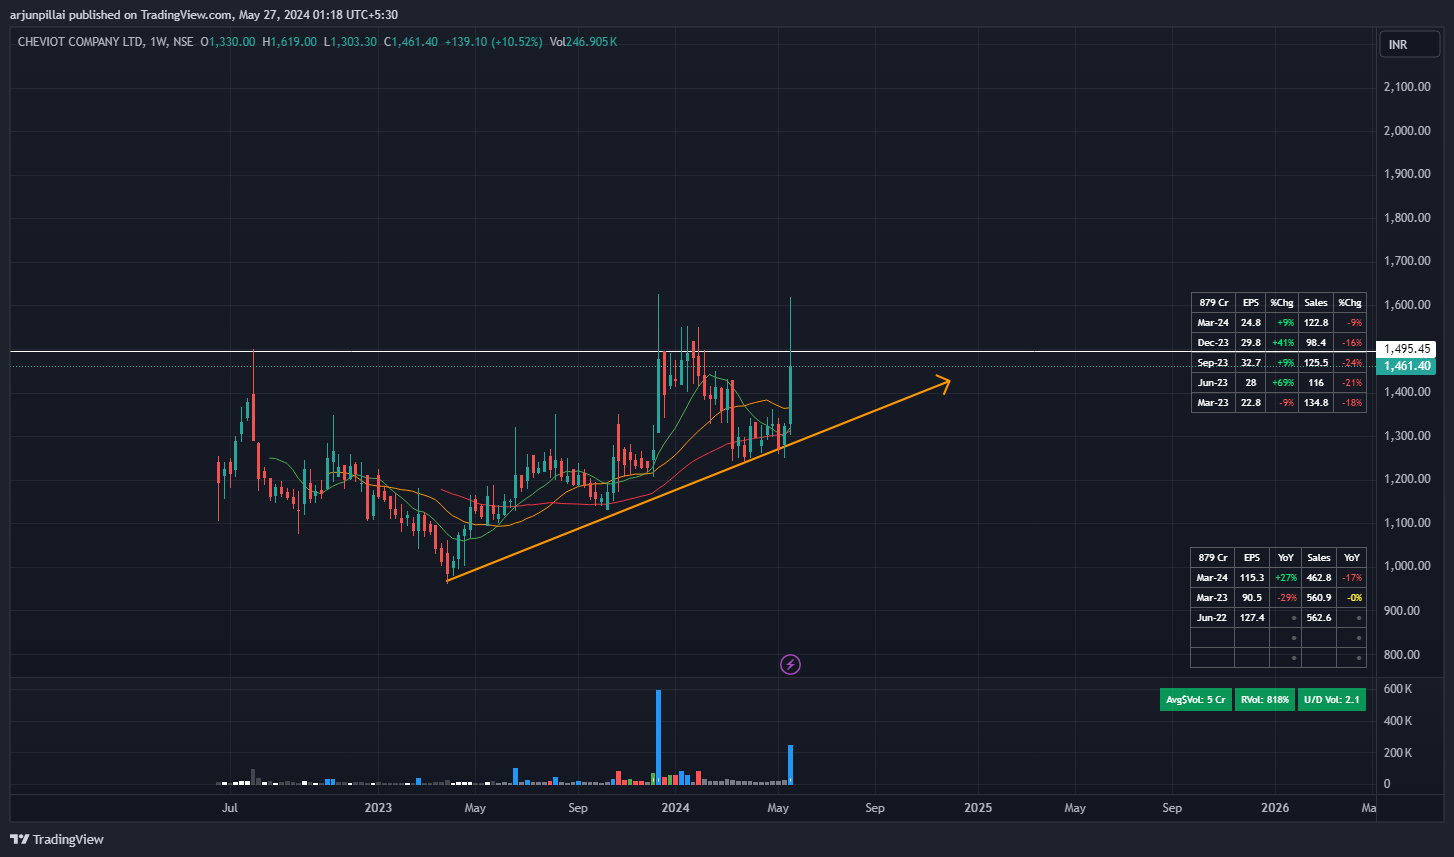Click the open value O1,330.00
Image resolution: width=1454 pixels, height=857 pixels.
(x=228, y=42)
